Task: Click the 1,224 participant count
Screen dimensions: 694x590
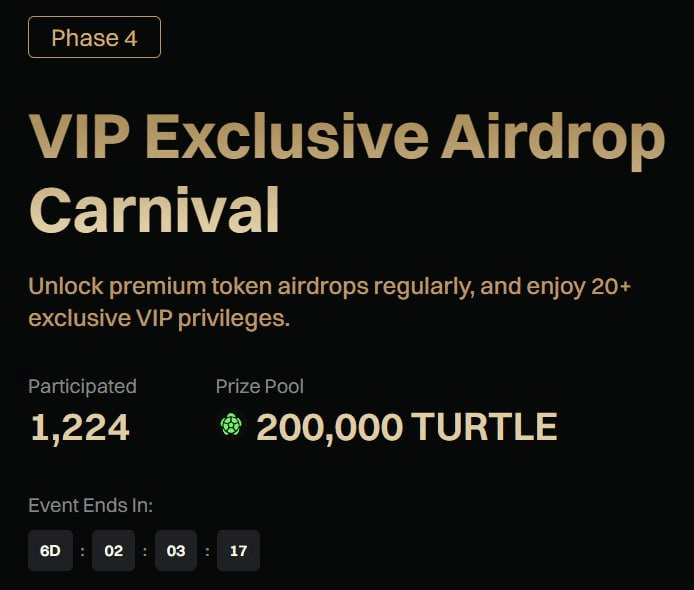Action: click(80, 427)
